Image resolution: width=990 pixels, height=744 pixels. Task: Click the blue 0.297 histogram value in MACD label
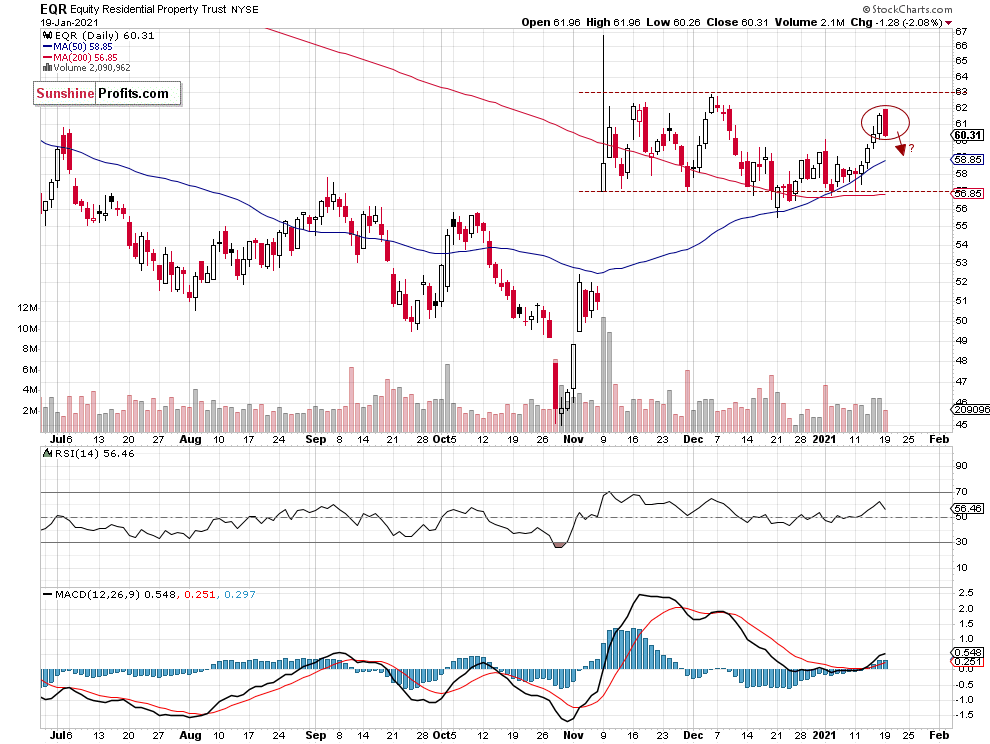click(240, 594)
